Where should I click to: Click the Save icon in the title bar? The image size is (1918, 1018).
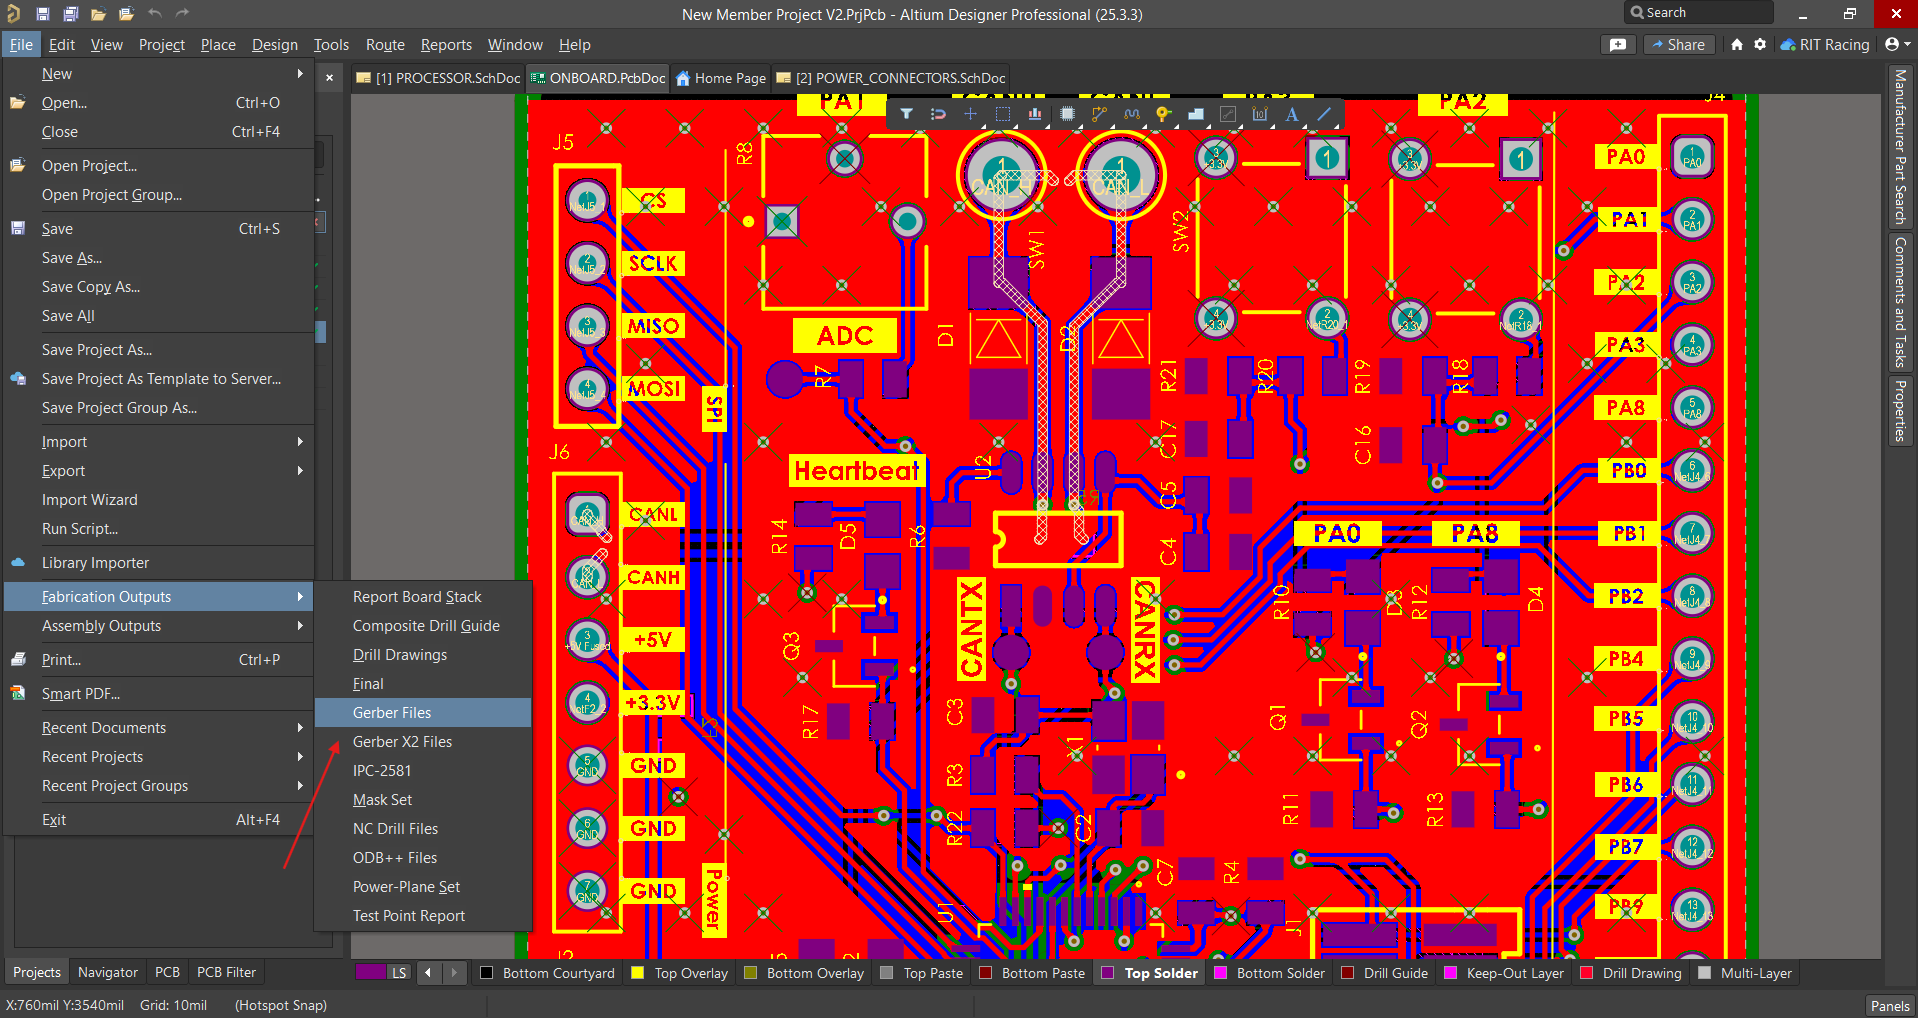(x=43, y=14)
